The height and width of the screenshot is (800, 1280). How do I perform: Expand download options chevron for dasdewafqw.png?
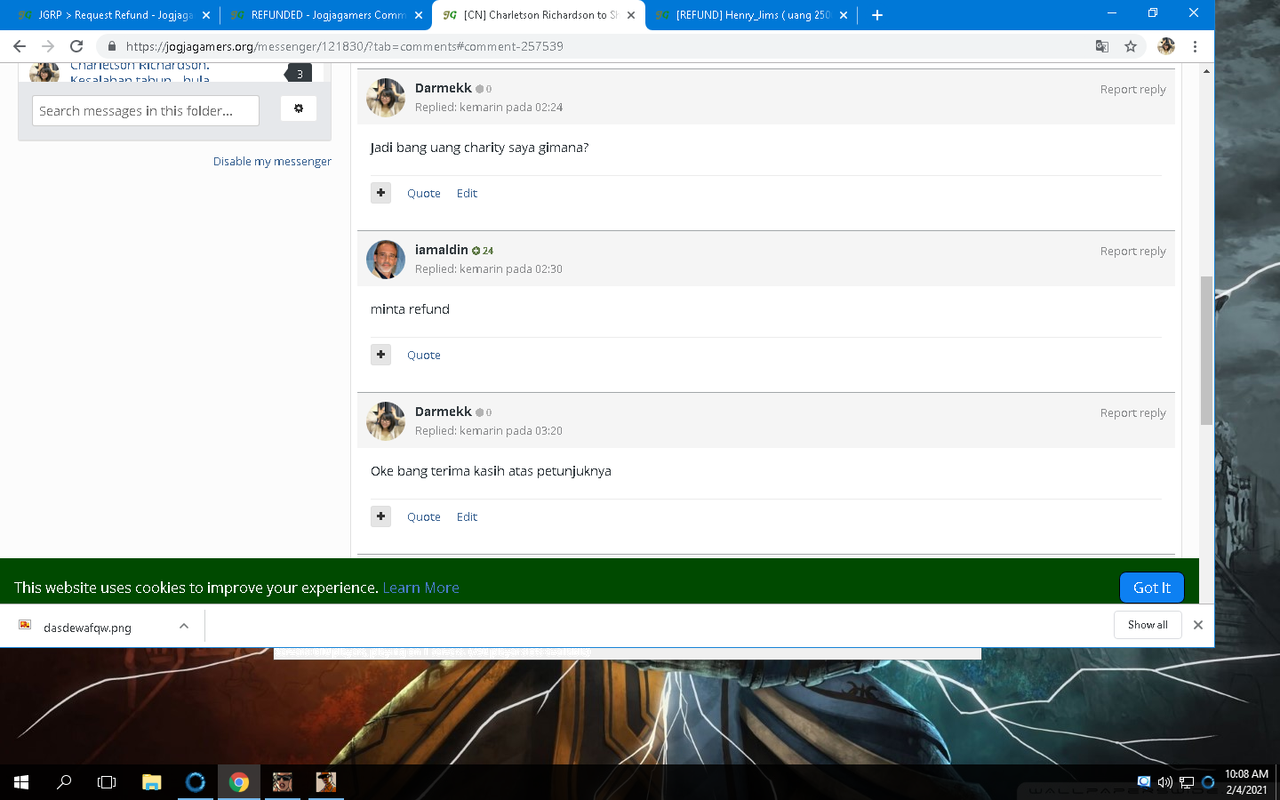pyautogui.click(x=184, y=626)
